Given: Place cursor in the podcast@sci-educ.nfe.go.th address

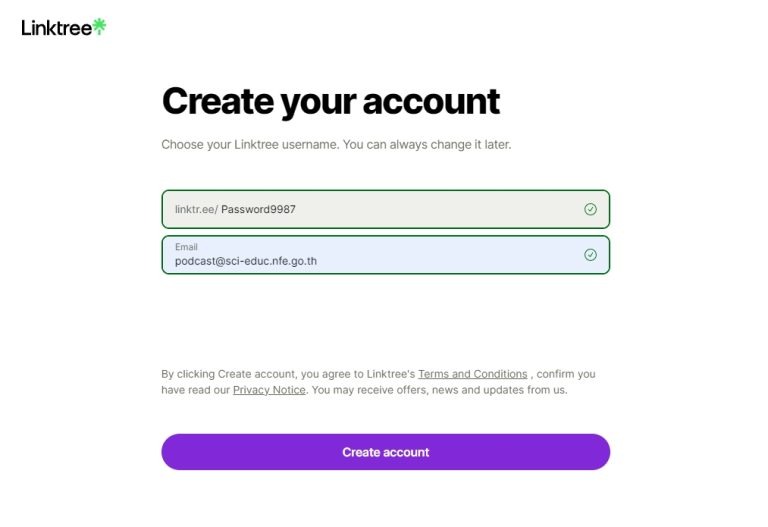Looking at the screenshot, I should click(246, 261).
